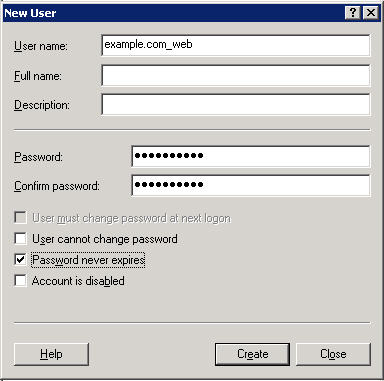Uncheck Password never expires
384x381 pixels.
(x=20, y=259)
